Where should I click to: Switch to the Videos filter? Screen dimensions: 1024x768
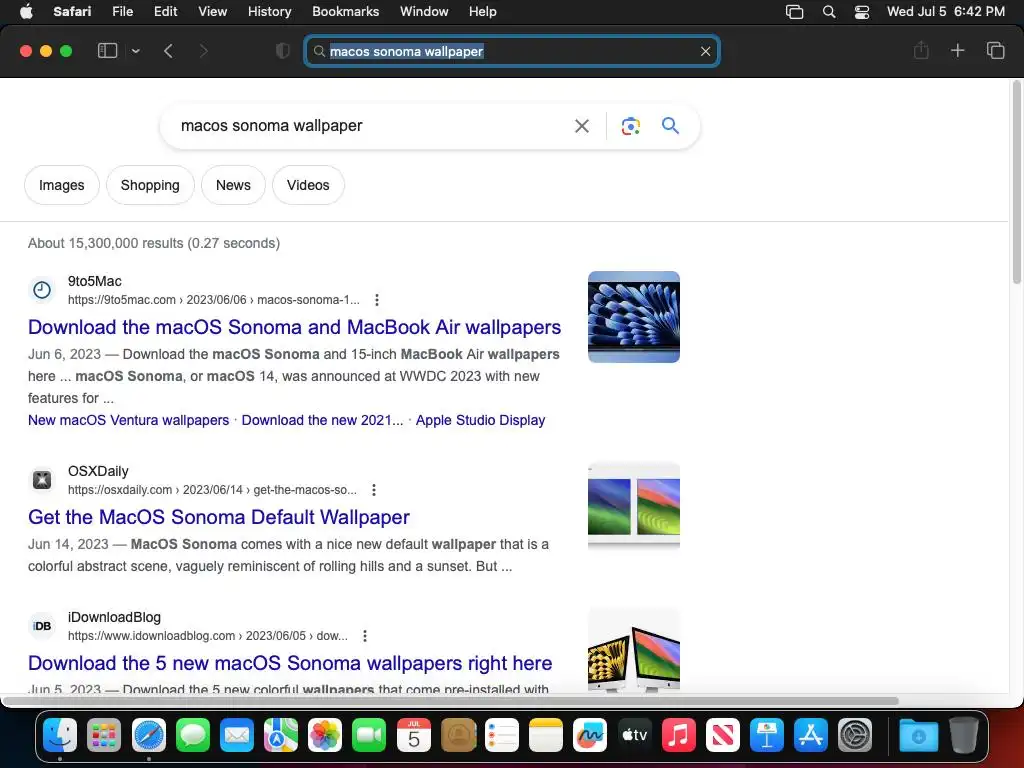coord(308,185)
